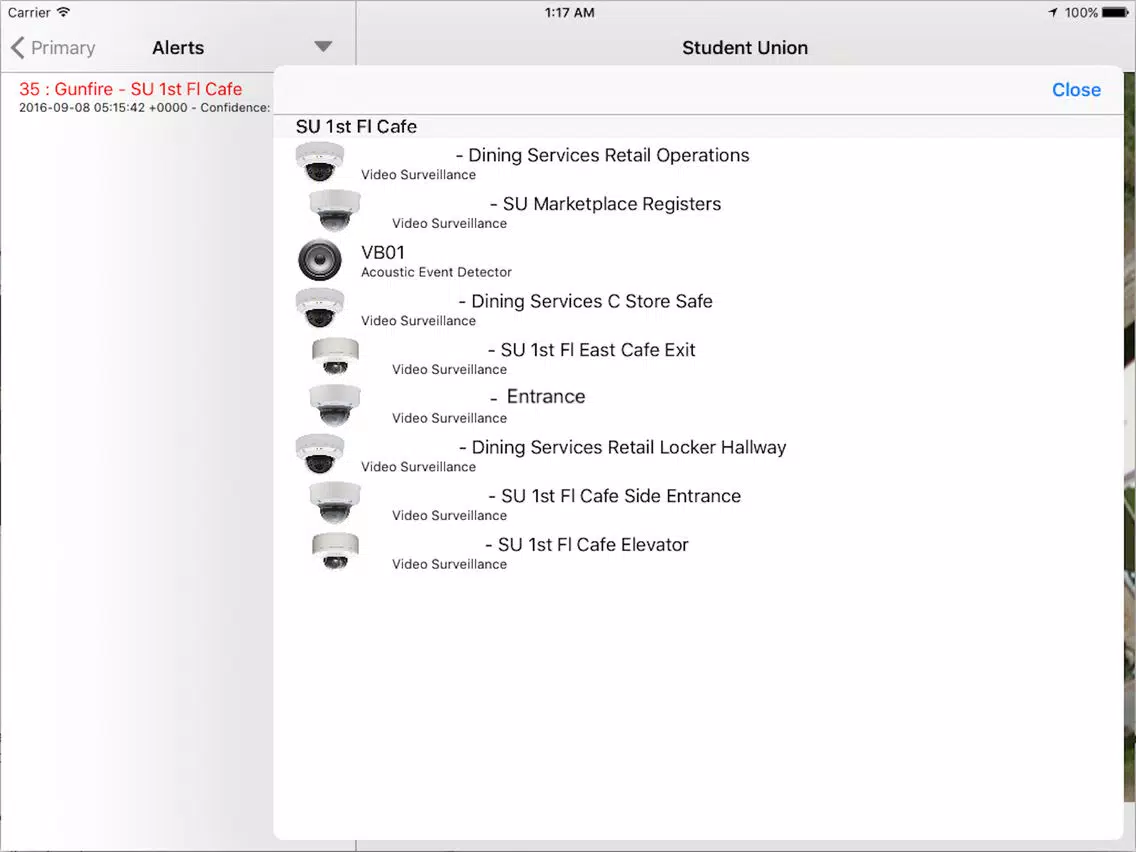Tap camera icon for Retail Locker Hallway
1136x852 pixels.
(320, 453)
